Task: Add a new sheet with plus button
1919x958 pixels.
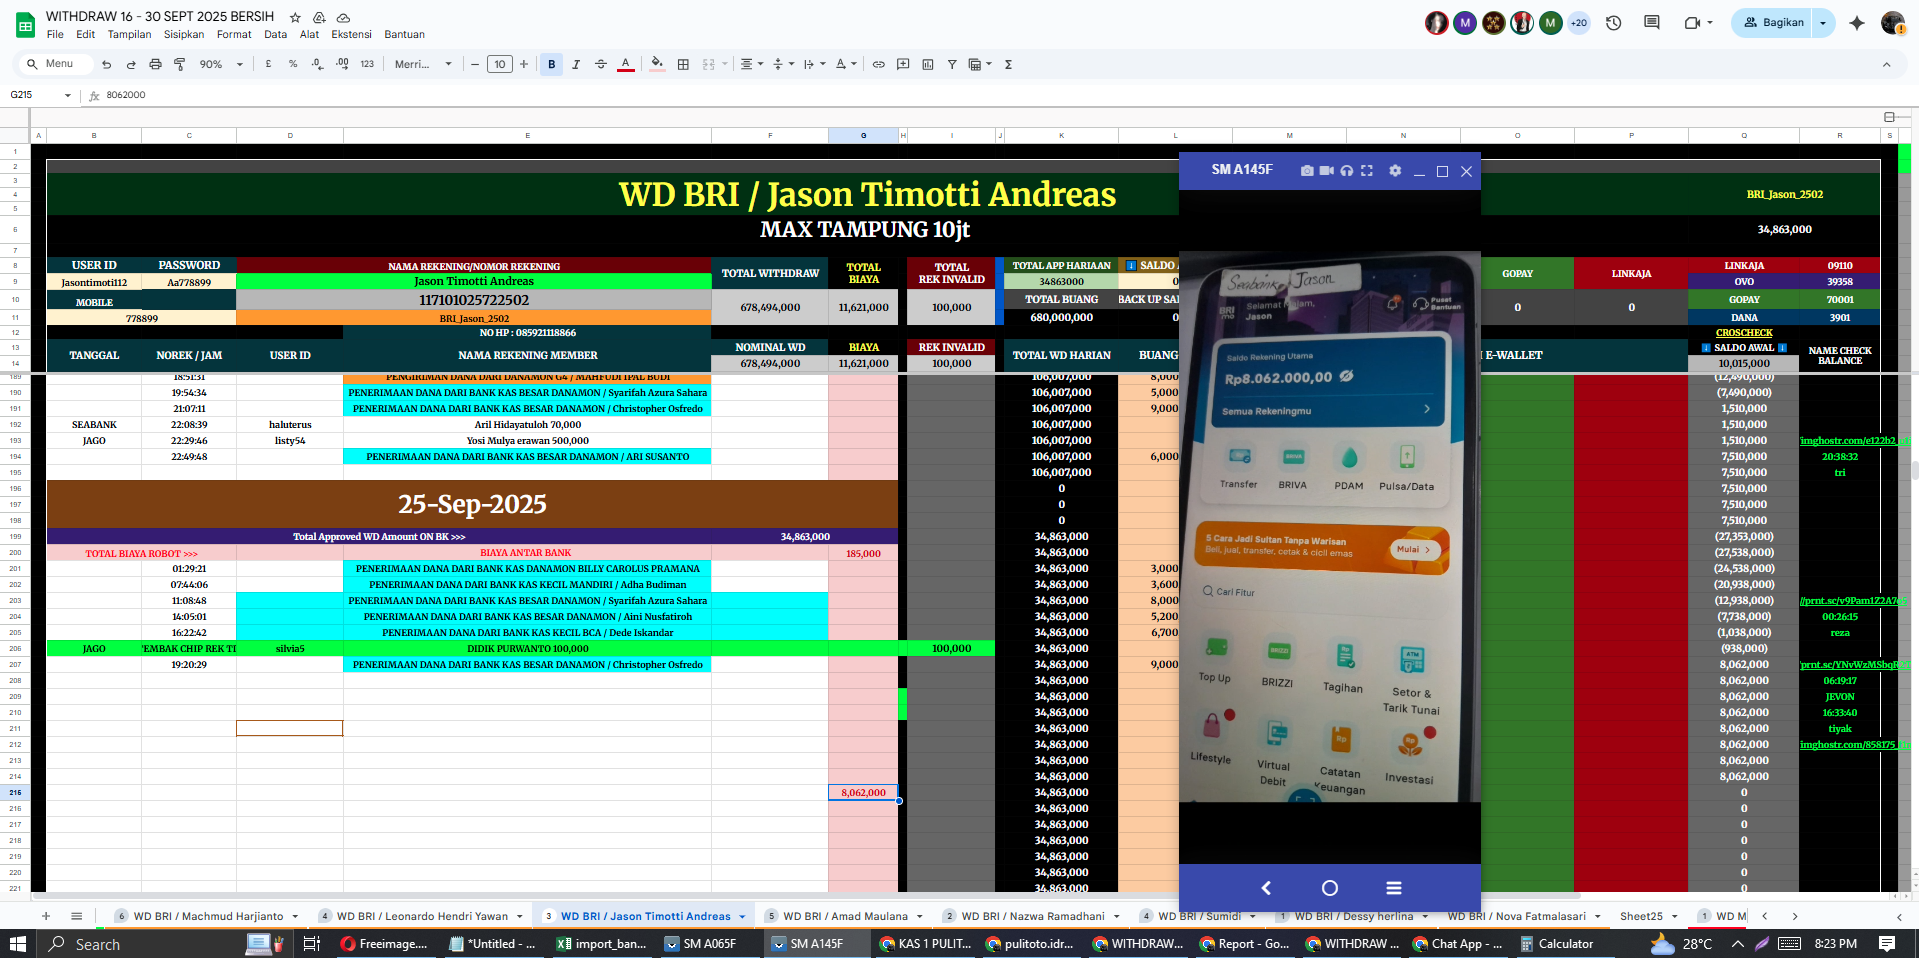Action: pos(46,916)
